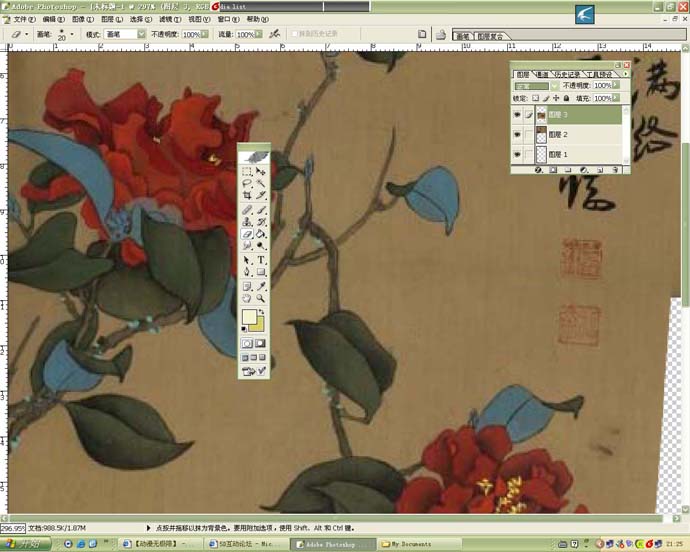The image size is (690, 552).
Task: Open layer blend mode dropdown
Action: (554, 86)
